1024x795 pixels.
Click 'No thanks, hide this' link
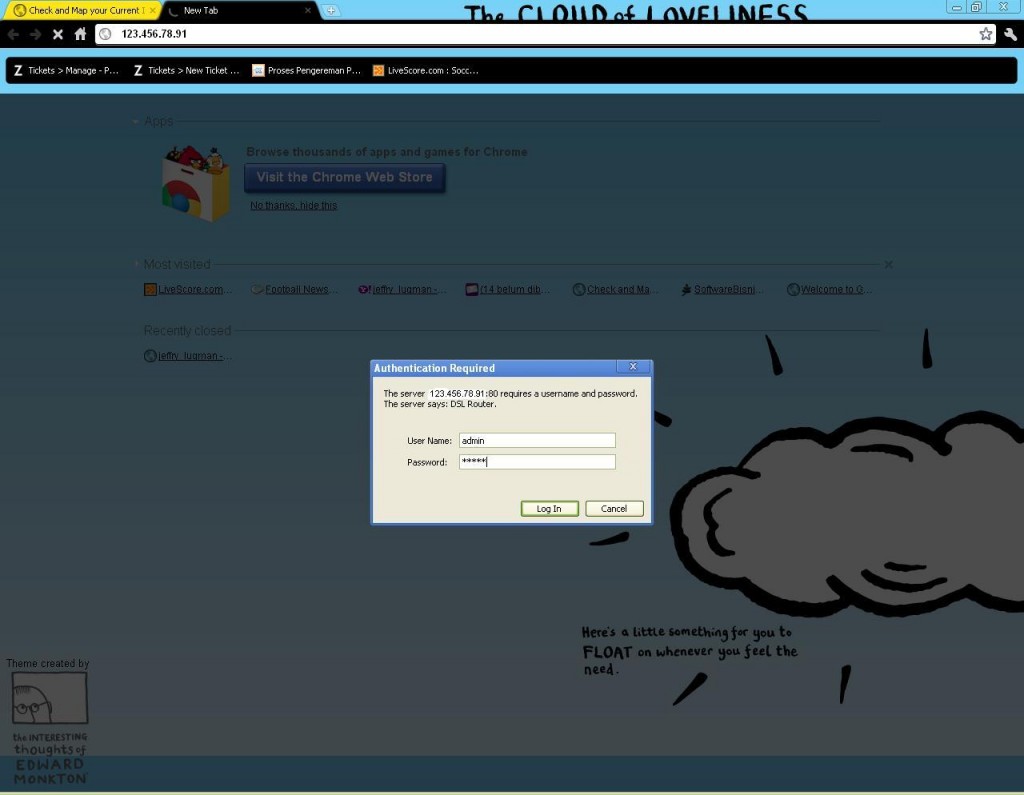[x=293, y=205]
